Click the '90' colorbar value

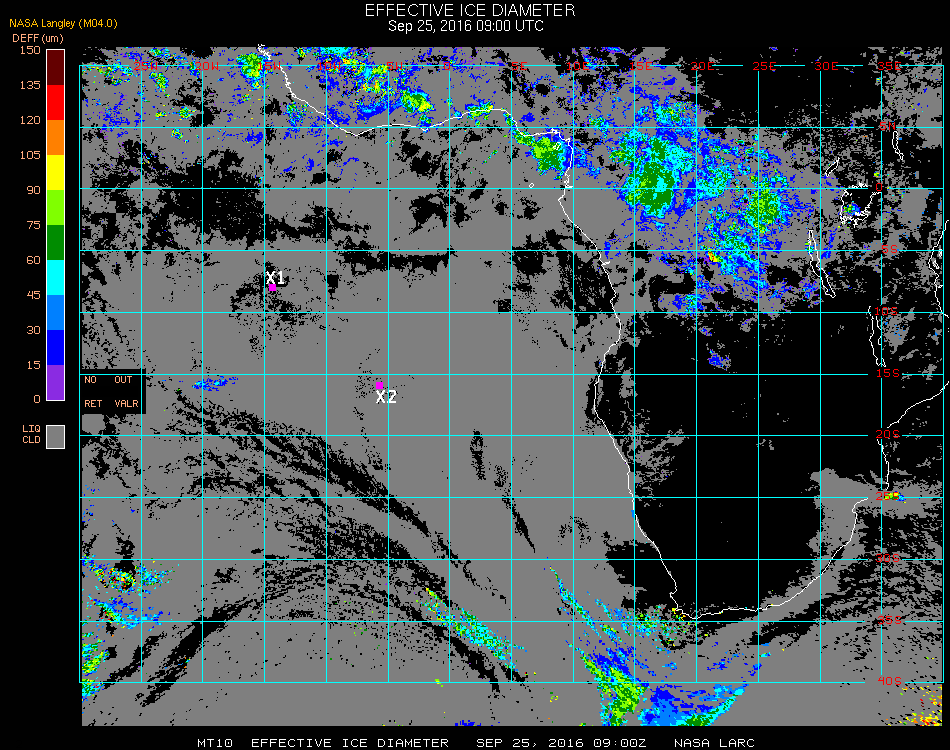[x=33, y=190]
